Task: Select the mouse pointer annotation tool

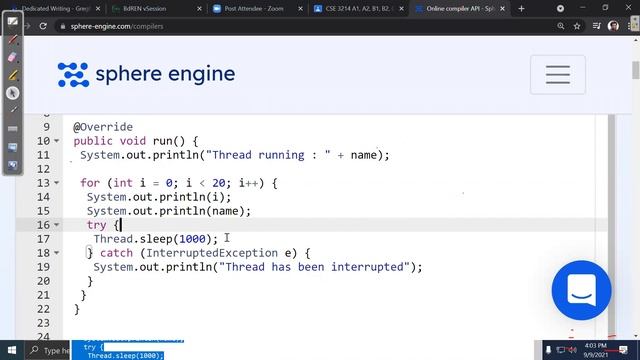Action: click(13, 93)
